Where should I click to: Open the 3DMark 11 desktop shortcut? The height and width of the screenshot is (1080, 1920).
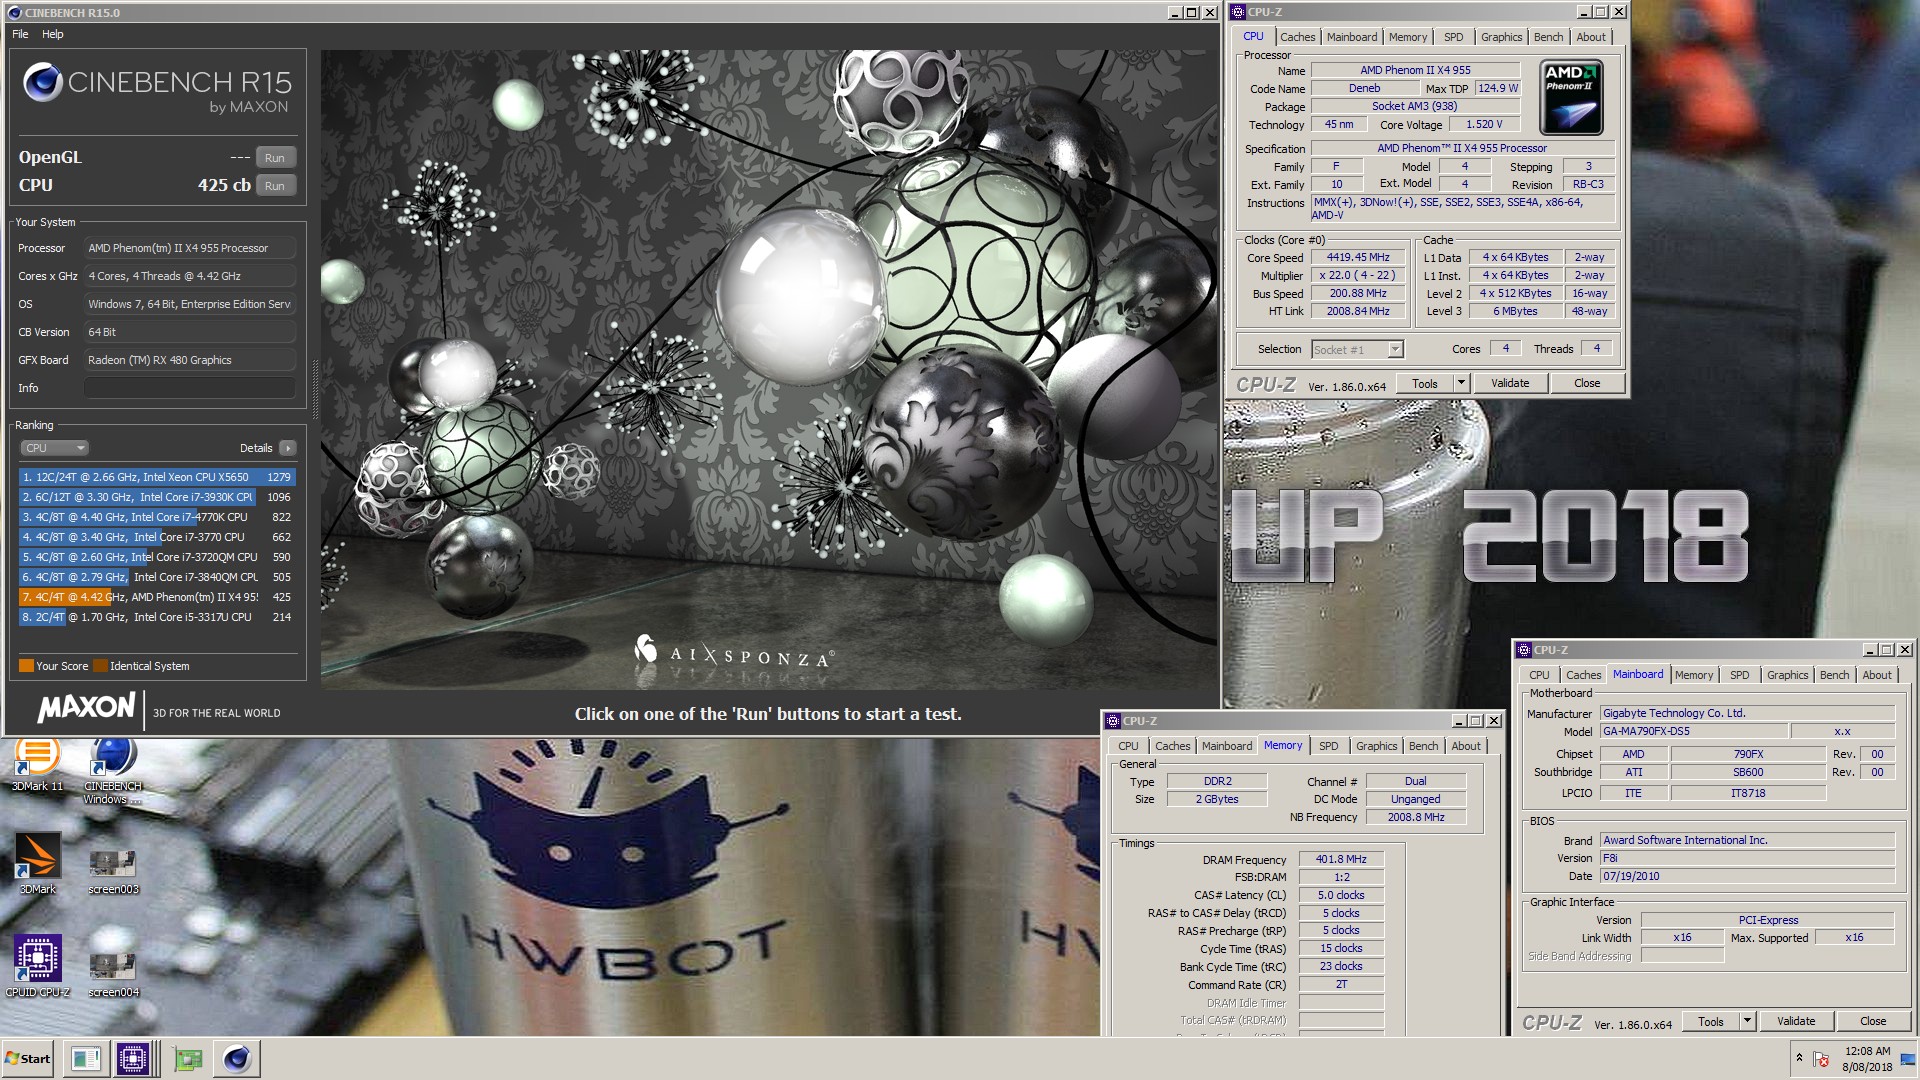coord(37,764)
